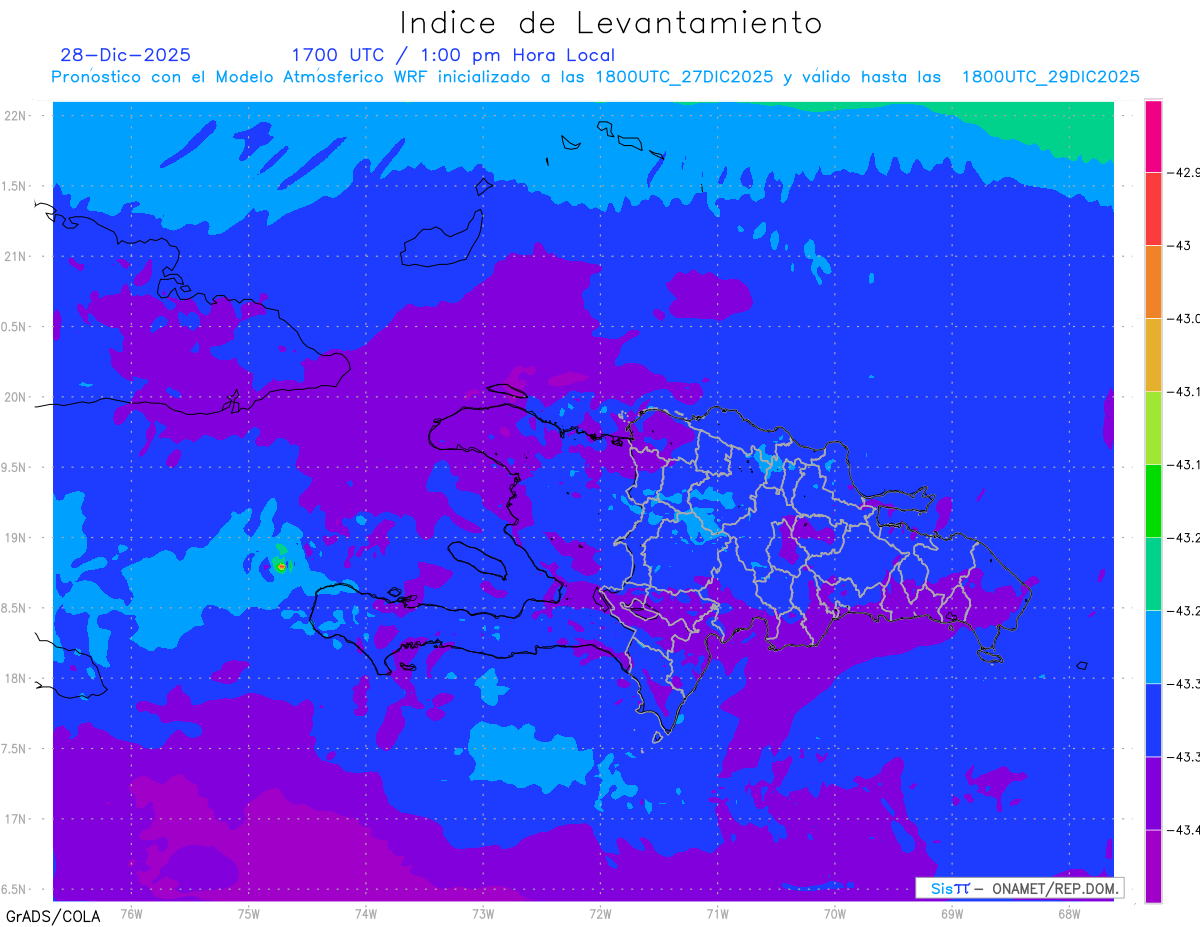Click the "18N" latitude label

coord(17,678)
